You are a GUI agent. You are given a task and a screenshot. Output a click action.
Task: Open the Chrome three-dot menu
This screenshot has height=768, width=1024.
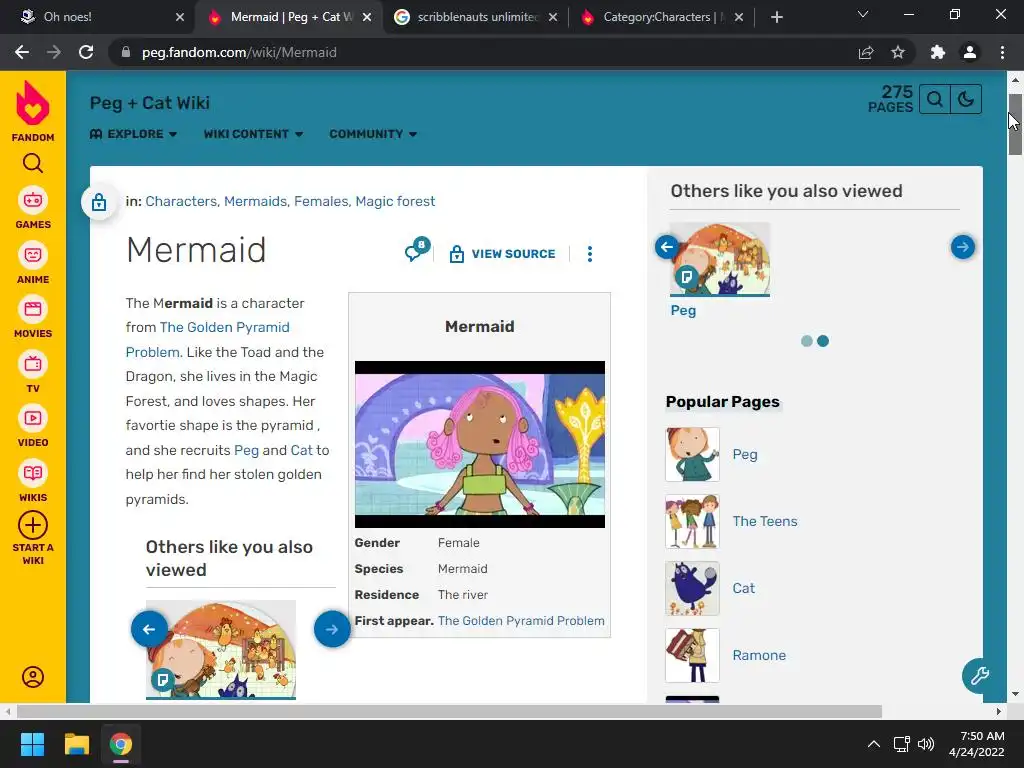pos(1002,52)
